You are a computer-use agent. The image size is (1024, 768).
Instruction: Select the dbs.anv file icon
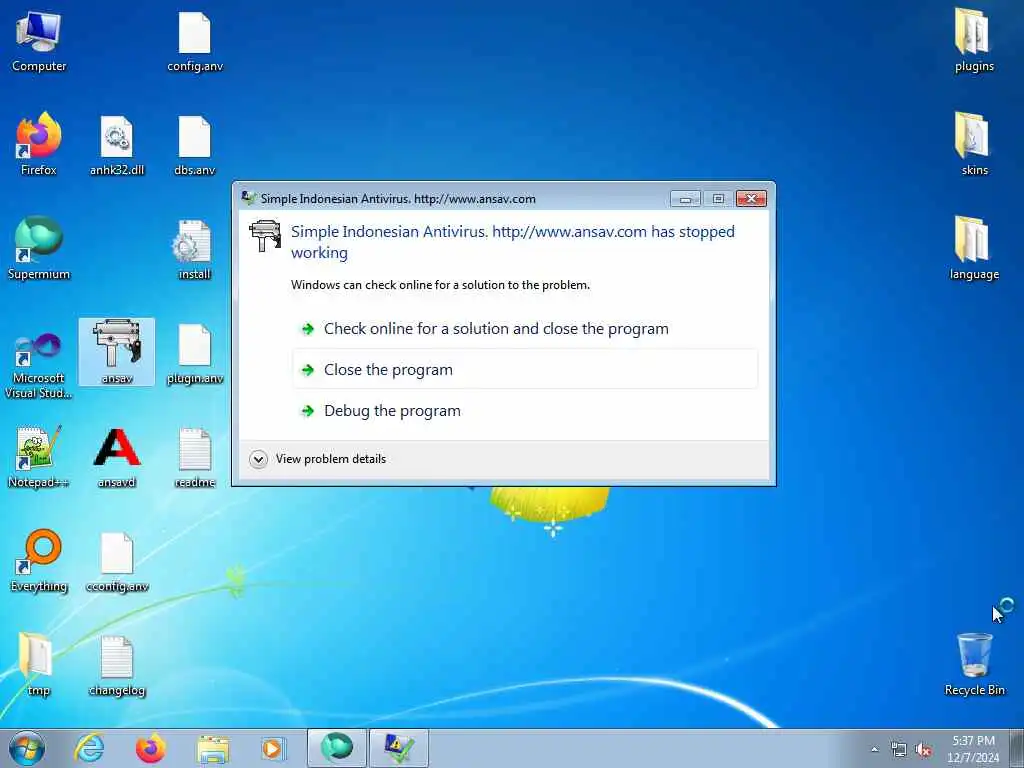coord(195,146)
